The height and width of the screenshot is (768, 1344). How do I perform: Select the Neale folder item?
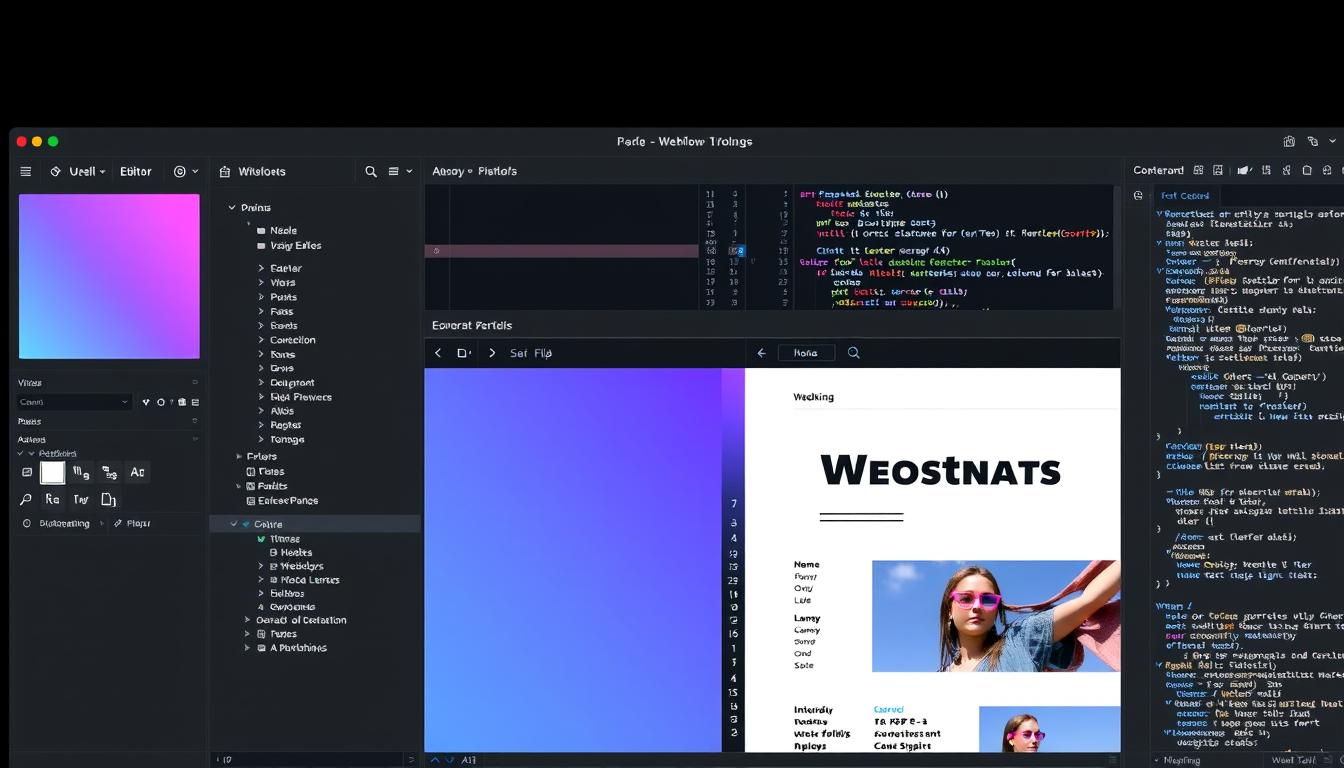coord(277,231)
